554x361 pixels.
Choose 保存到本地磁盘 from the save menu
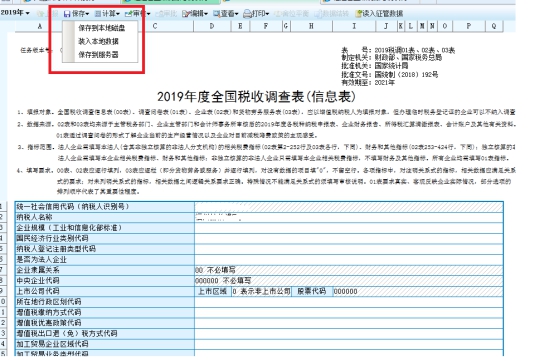[x=101, y=28]
